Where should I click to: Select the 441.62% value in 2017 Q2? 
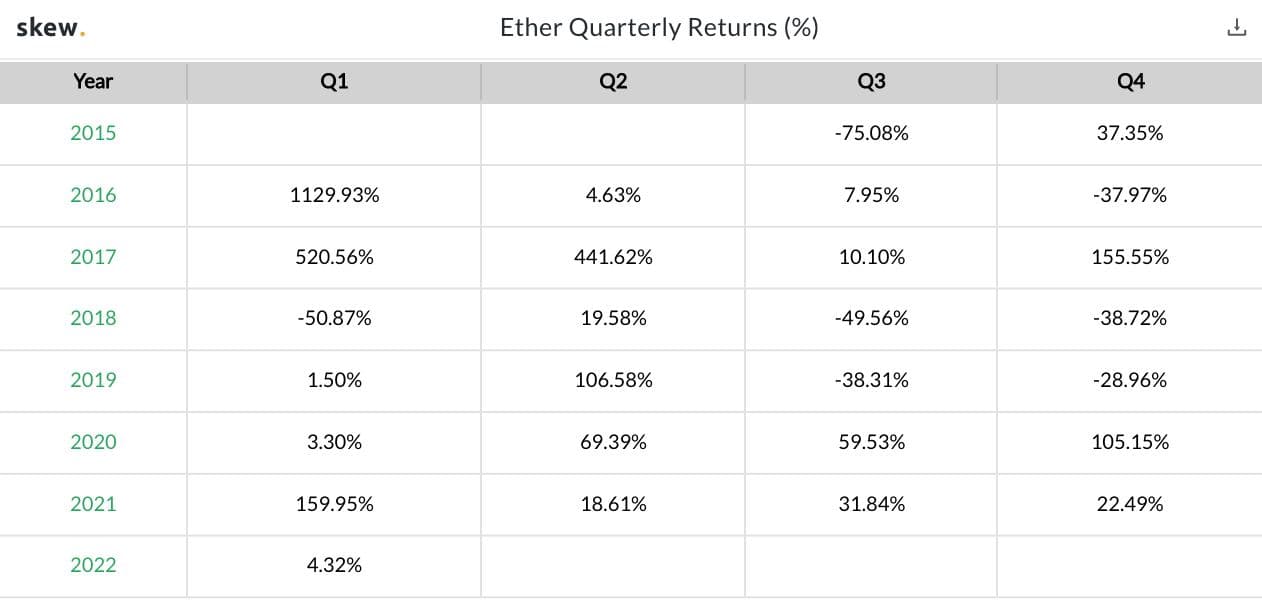coord(613,257)
